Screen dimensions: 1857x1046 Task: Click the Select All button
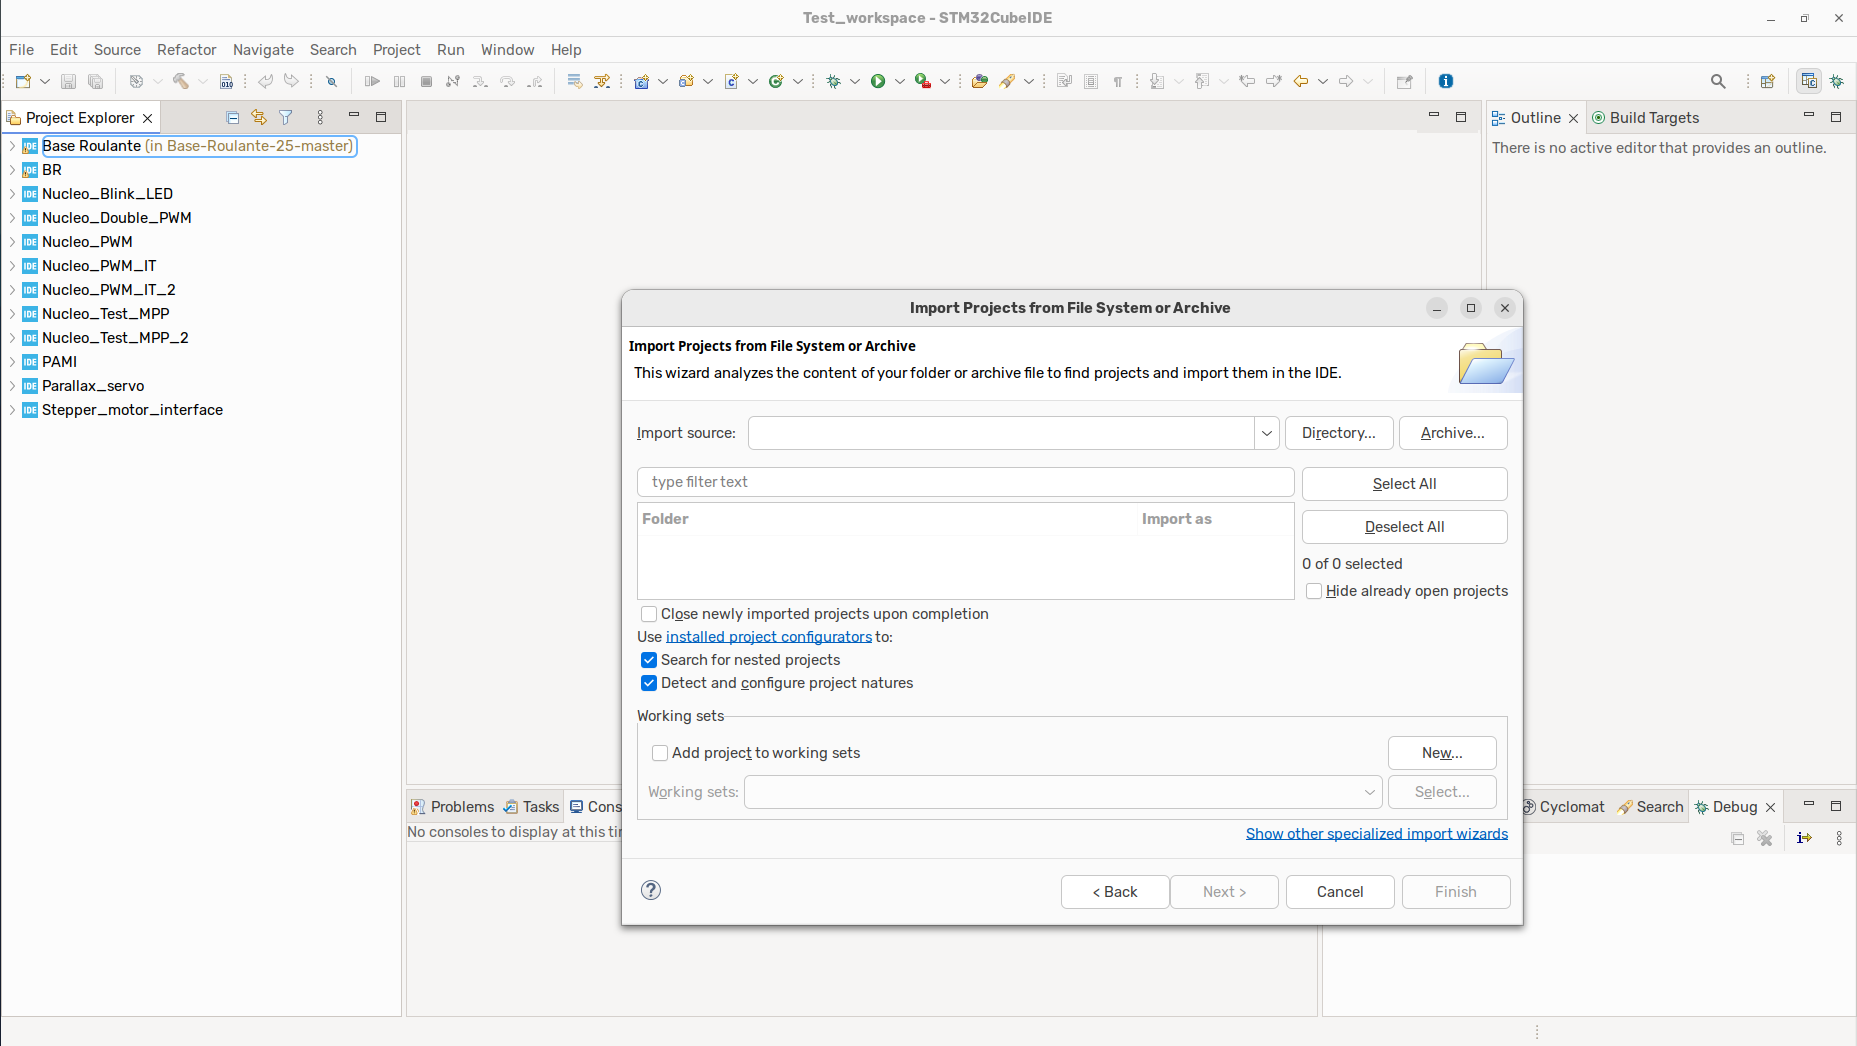(1404, 484)
